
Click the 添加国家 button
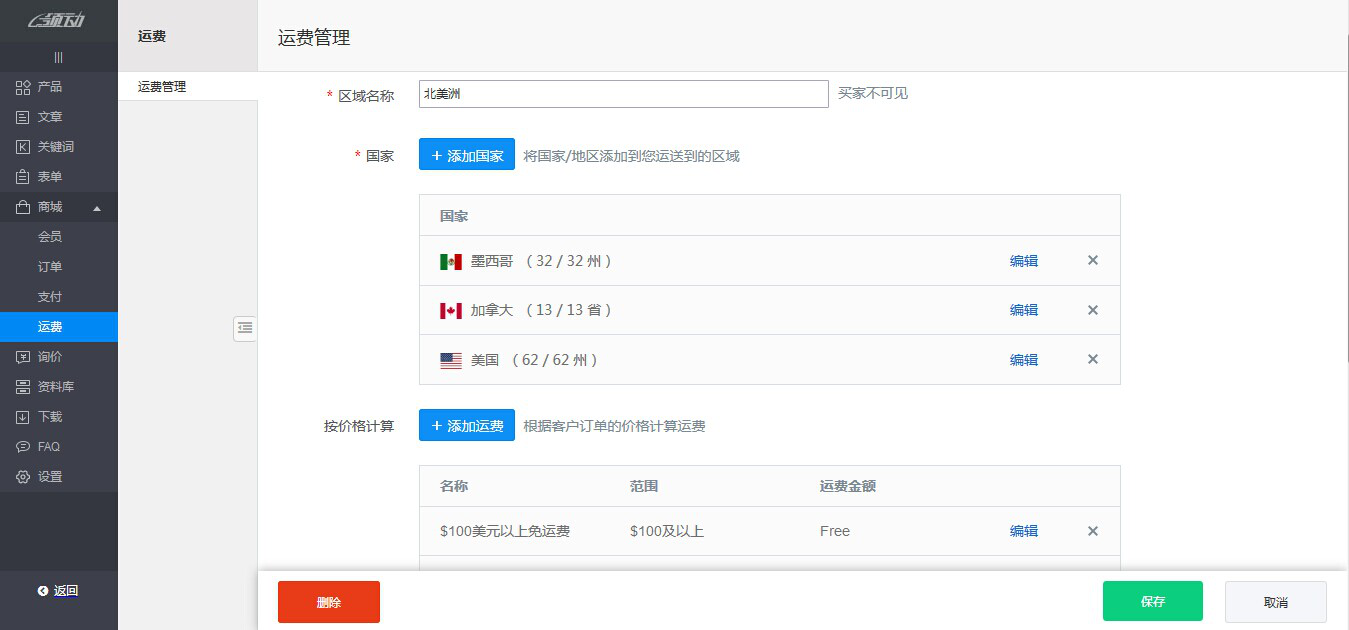466,155
